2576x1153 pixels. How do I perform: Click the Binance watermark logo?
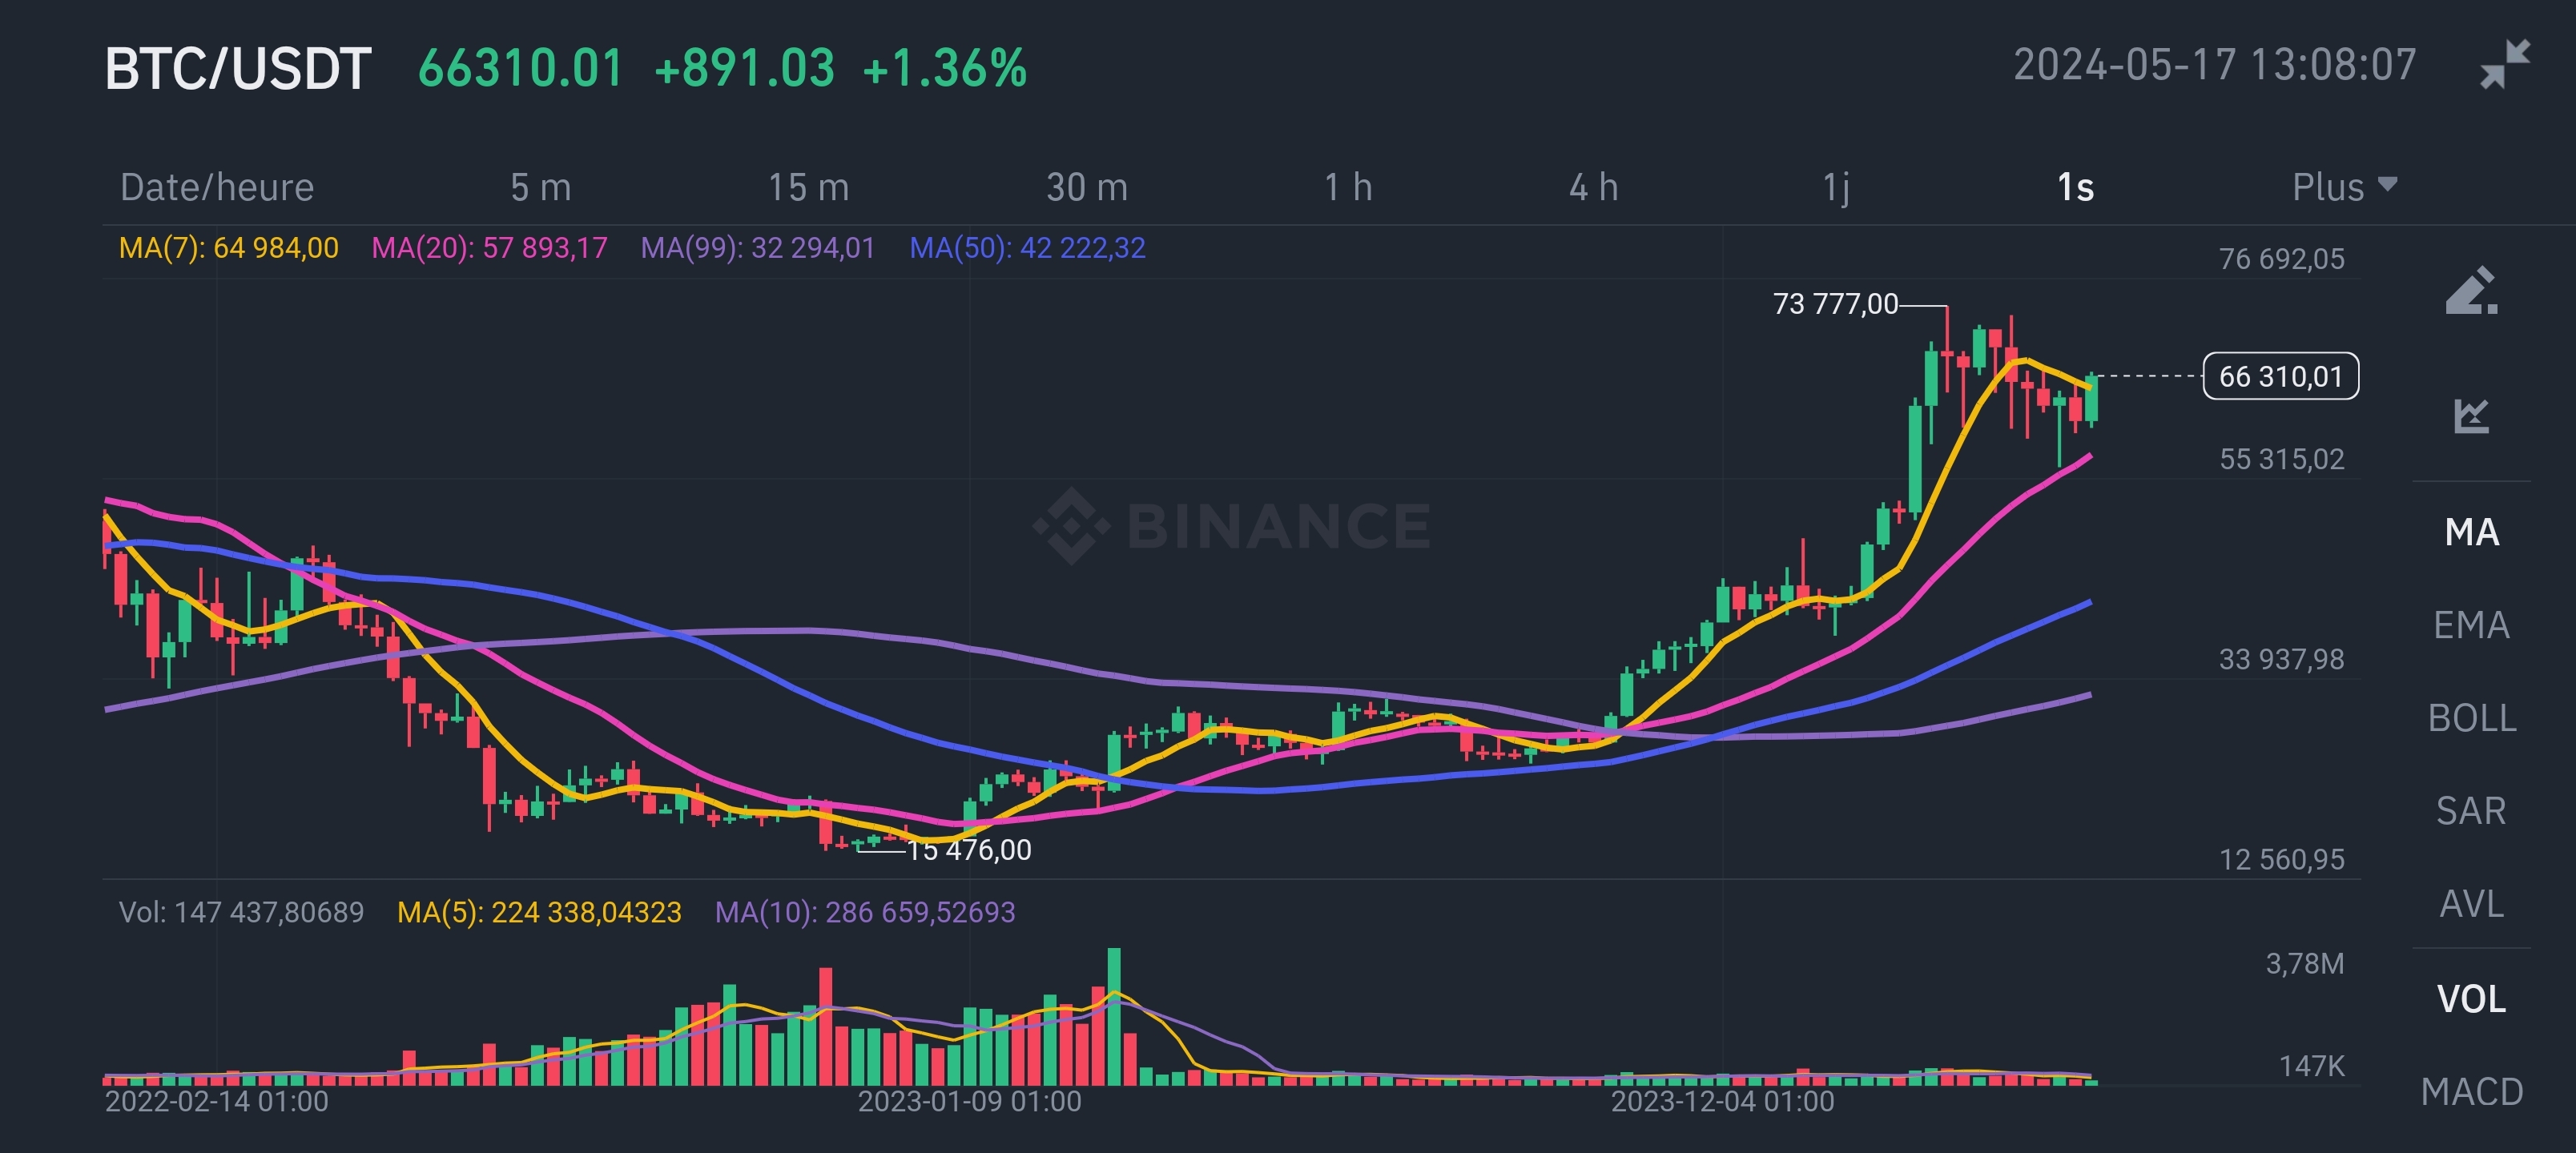click(1232, 525)
